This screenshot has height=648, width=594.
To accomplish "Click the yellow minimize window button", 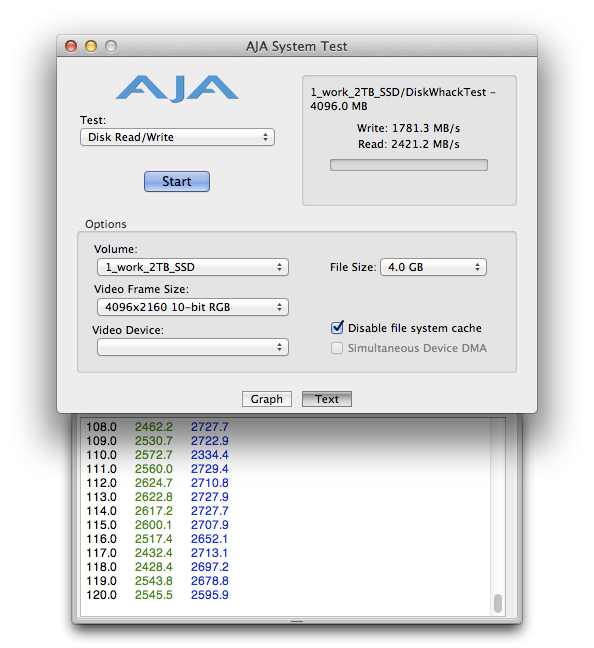I will tap(91, 46).
